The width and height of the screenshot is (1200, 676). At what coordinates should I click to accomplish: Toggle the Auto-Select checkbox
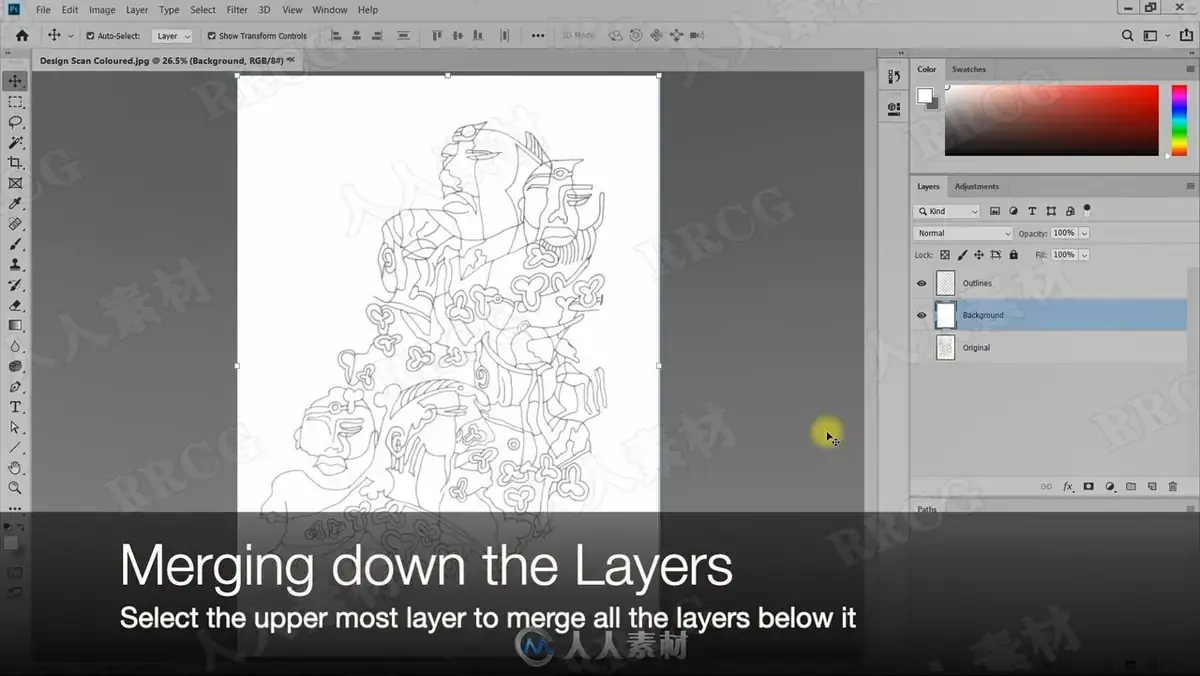click(x=90, y=36)
